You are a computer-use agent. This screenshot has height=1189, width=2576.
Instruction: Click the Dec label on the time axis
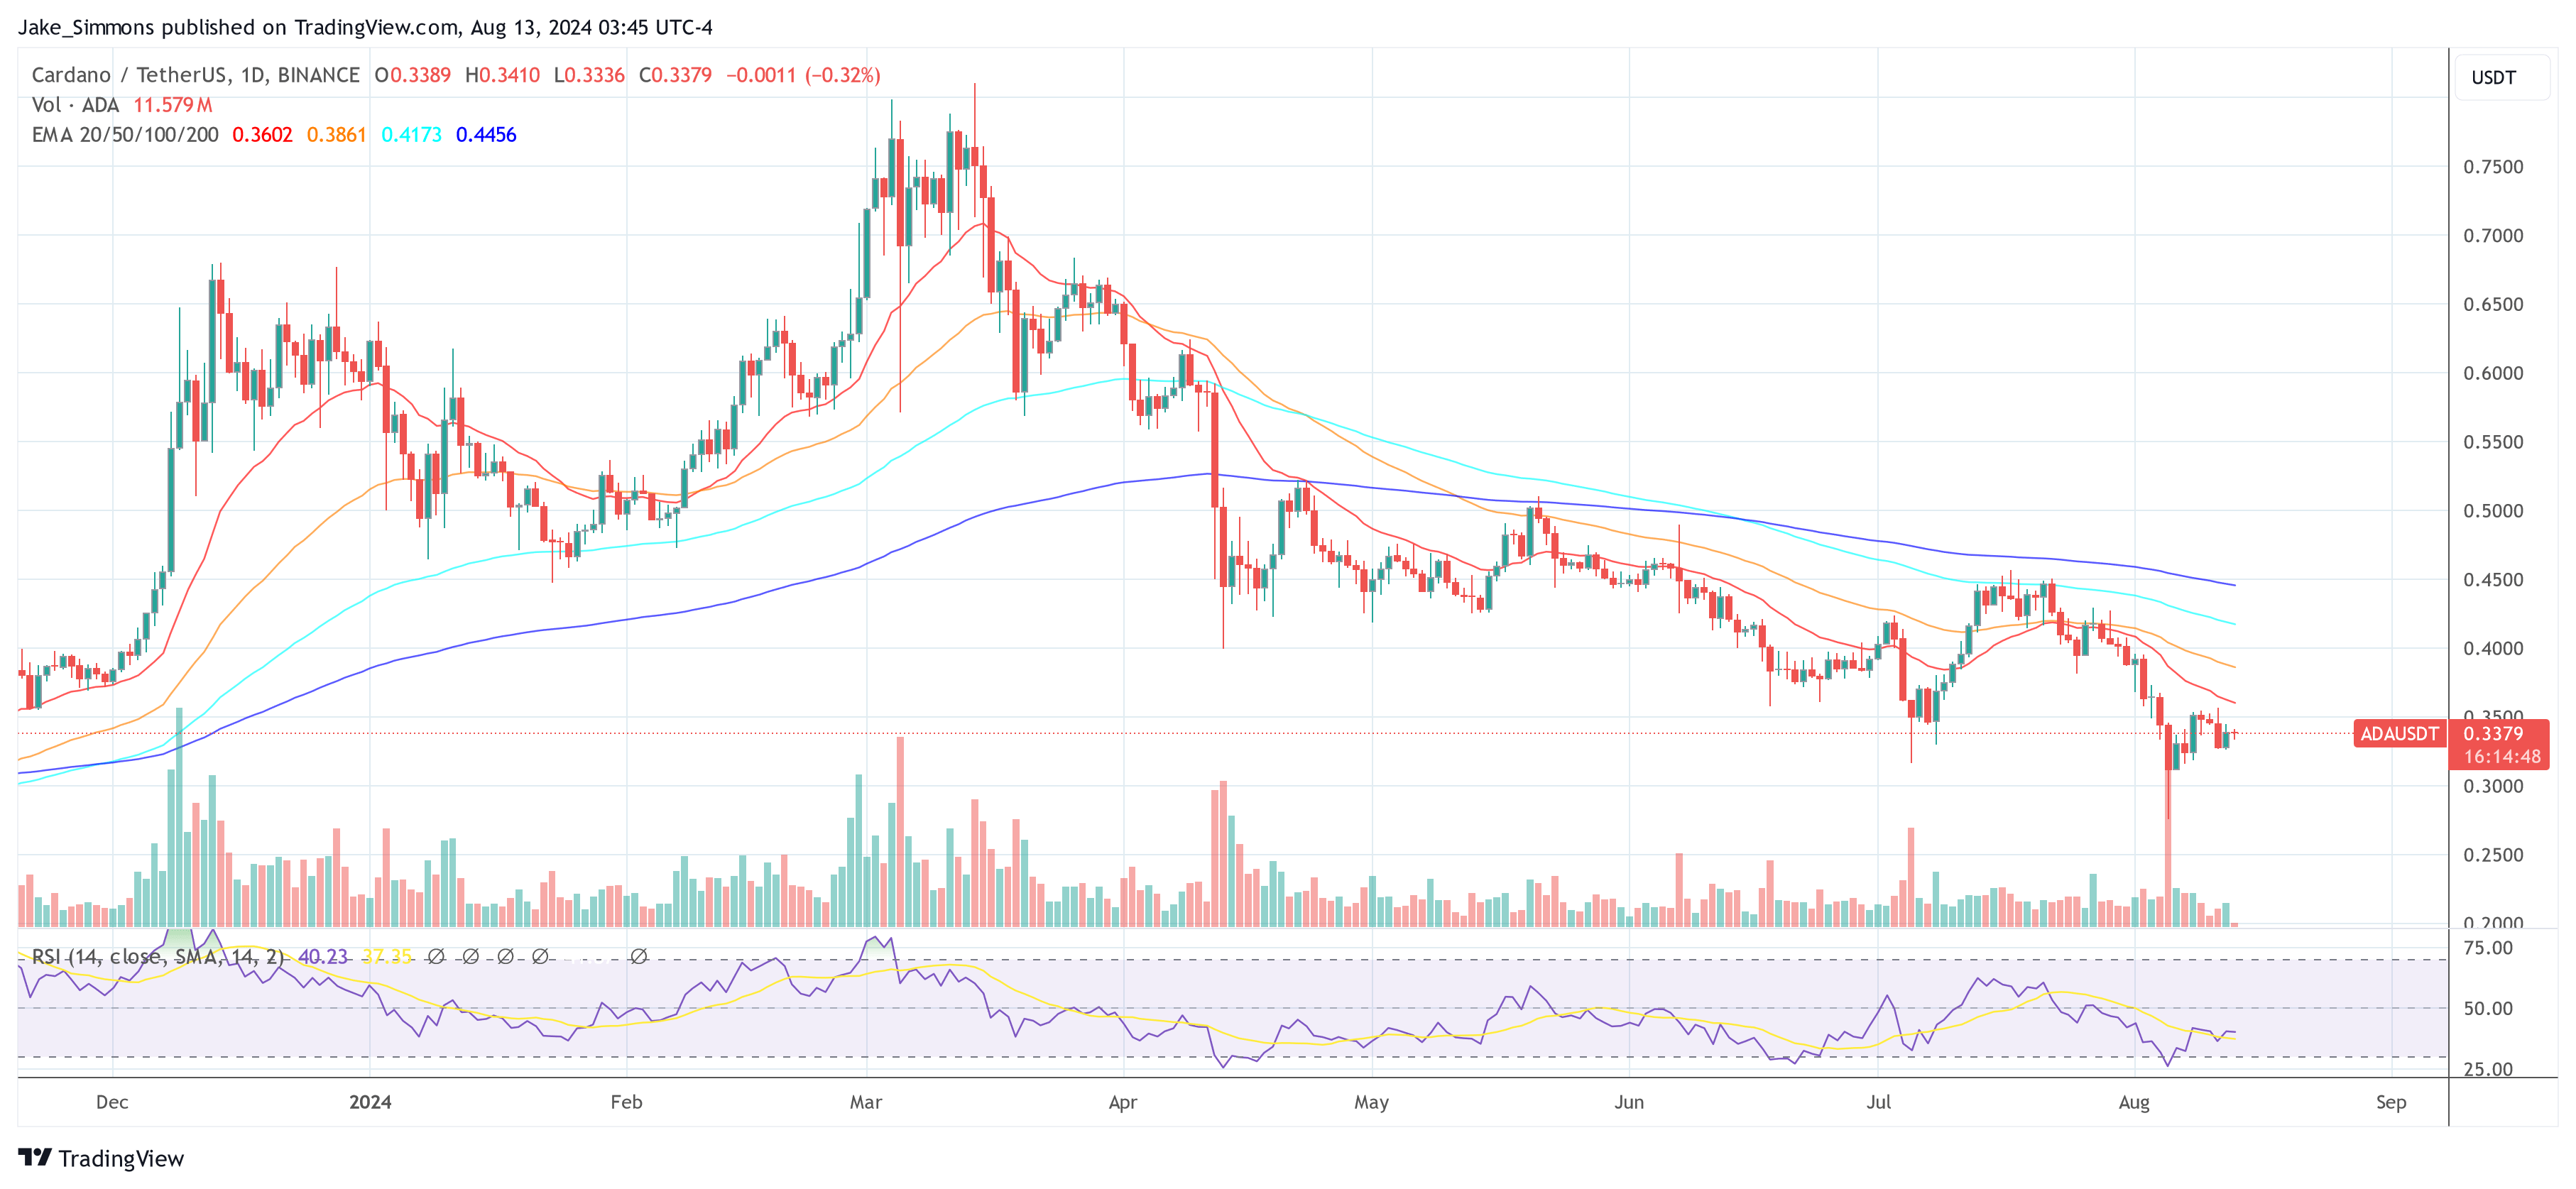pos(112,1102)
